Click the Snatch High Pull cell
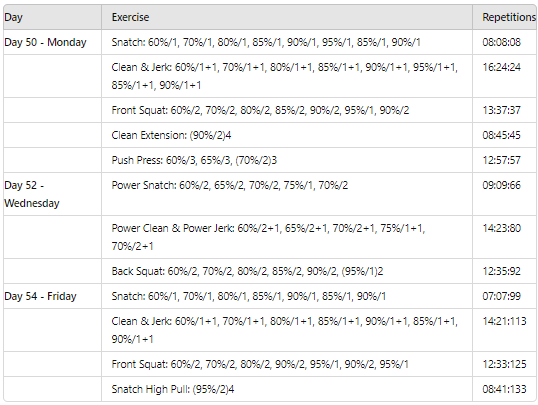 pos(287,389)
